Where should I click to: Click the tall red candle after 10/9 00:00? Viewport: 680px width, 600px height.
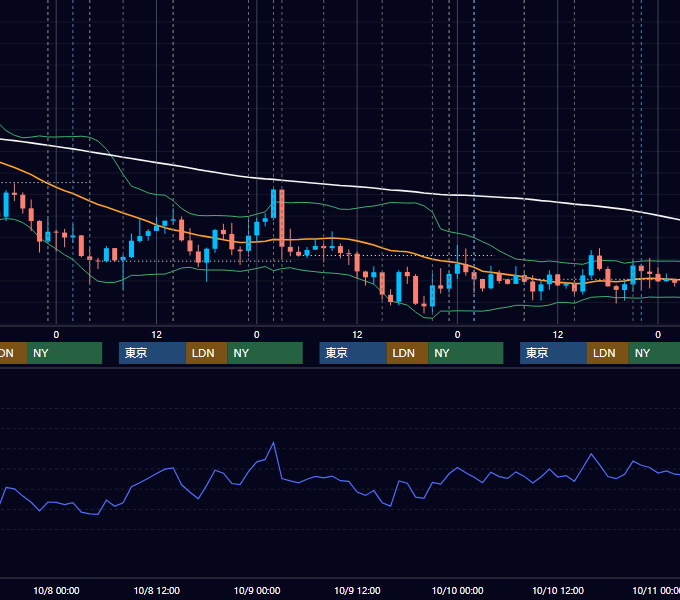[x=282, y=218]
